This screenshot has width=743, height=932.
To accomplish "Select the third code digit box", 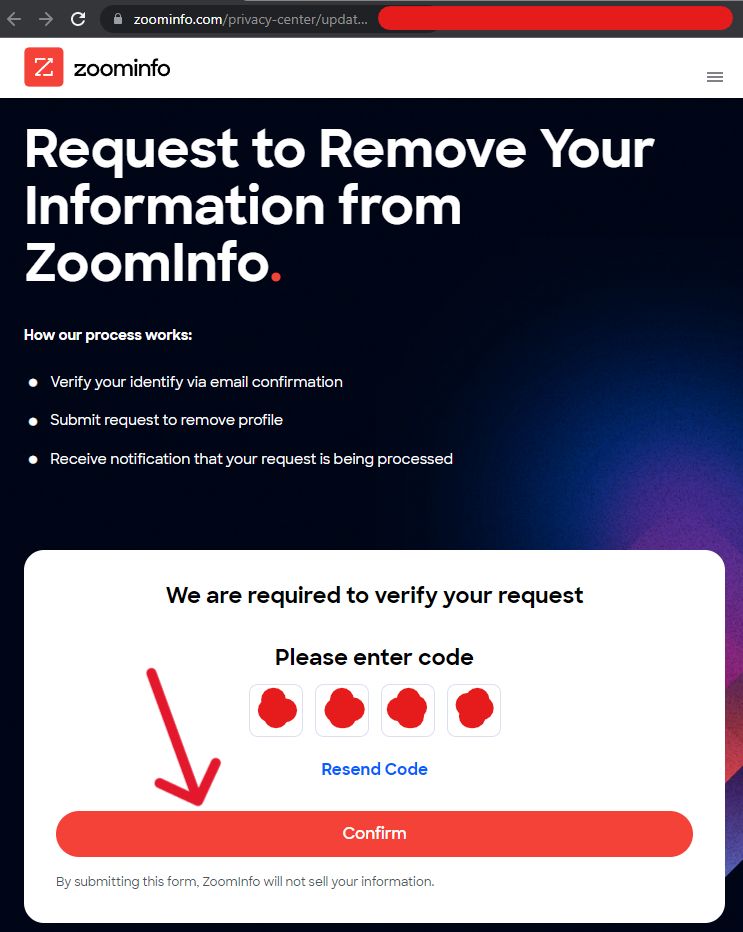I will 408,710.
